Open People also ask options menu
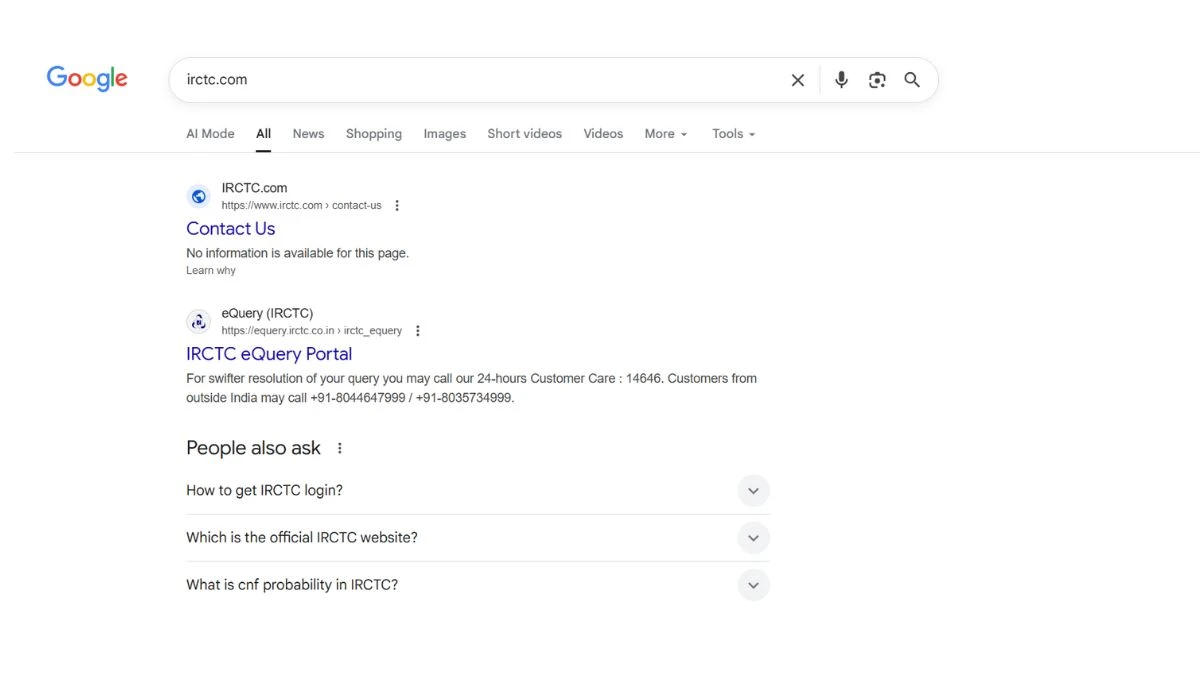 [x=340, y=449]
